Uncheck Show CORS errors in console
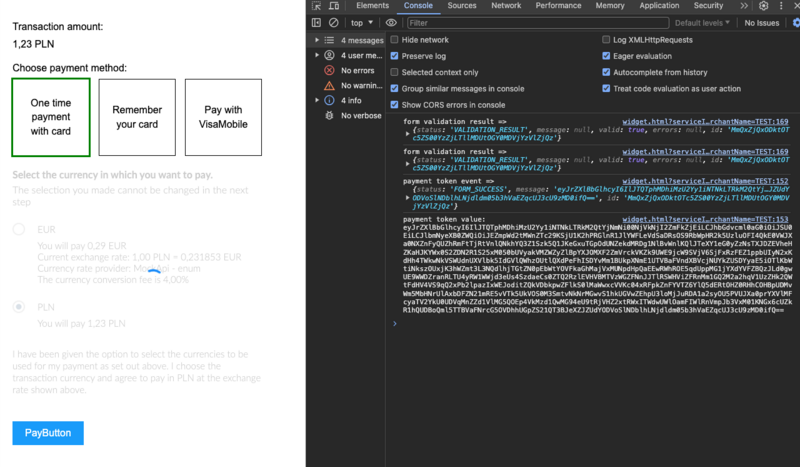This screenshot has height=467, width=800. pos(394,105)
